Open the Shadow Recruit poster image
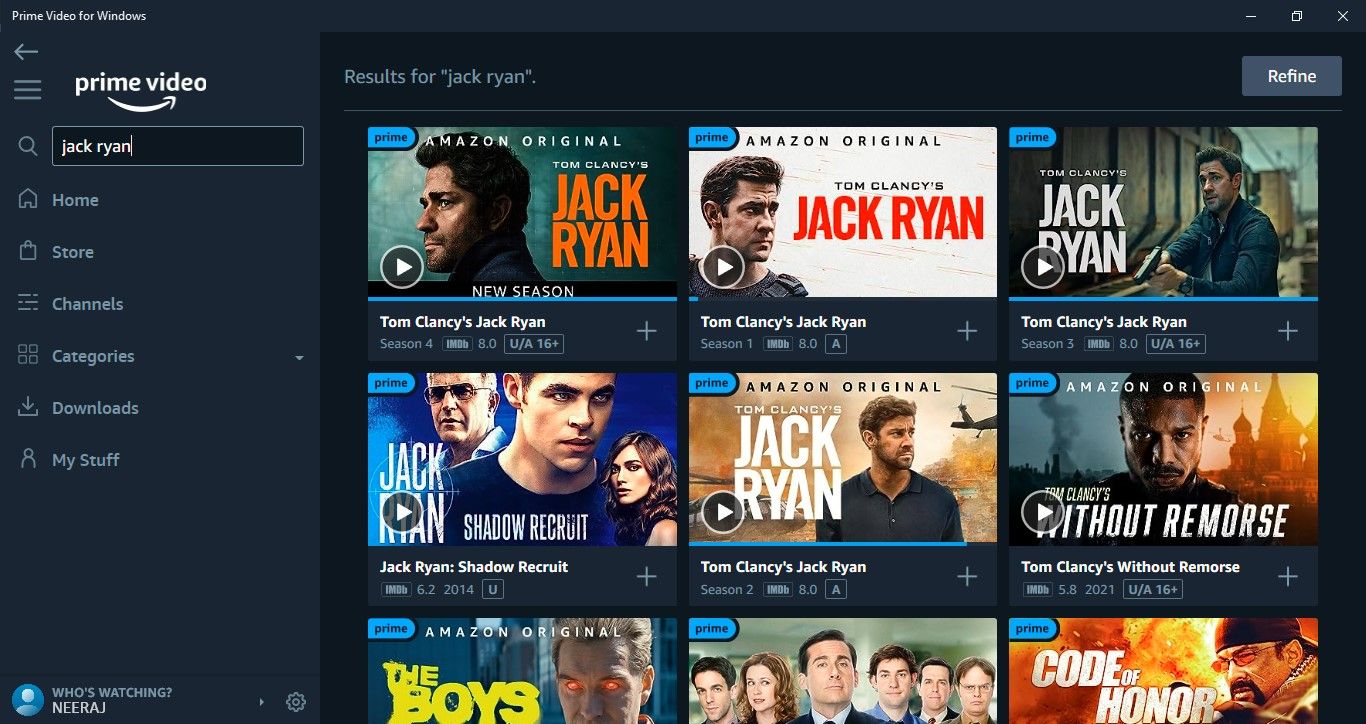 (x=522, y=459)
